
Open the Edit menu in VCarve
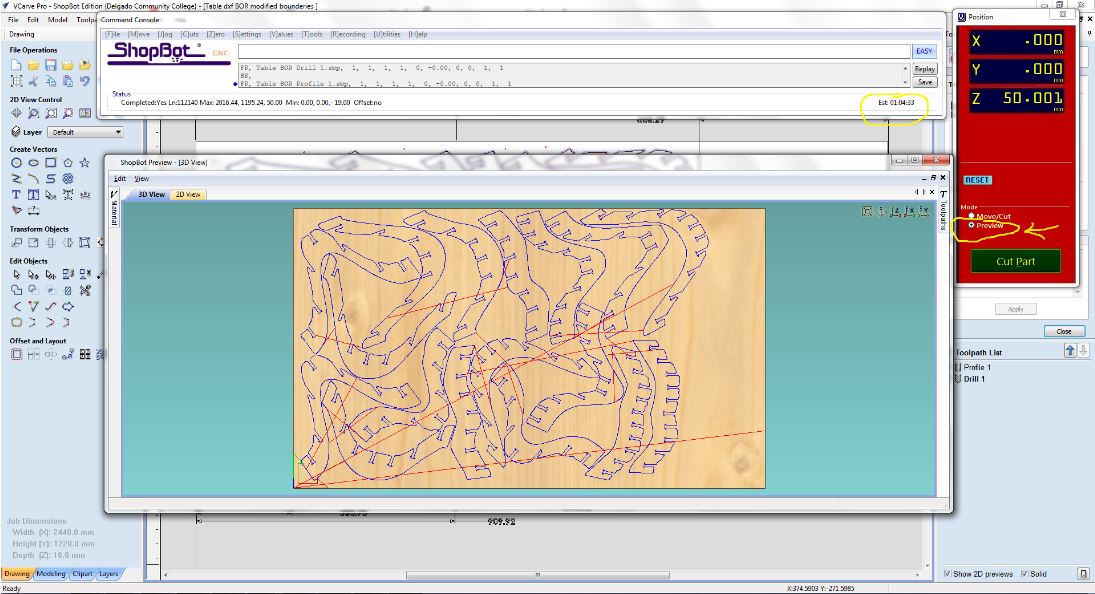(x=33, y=20)
